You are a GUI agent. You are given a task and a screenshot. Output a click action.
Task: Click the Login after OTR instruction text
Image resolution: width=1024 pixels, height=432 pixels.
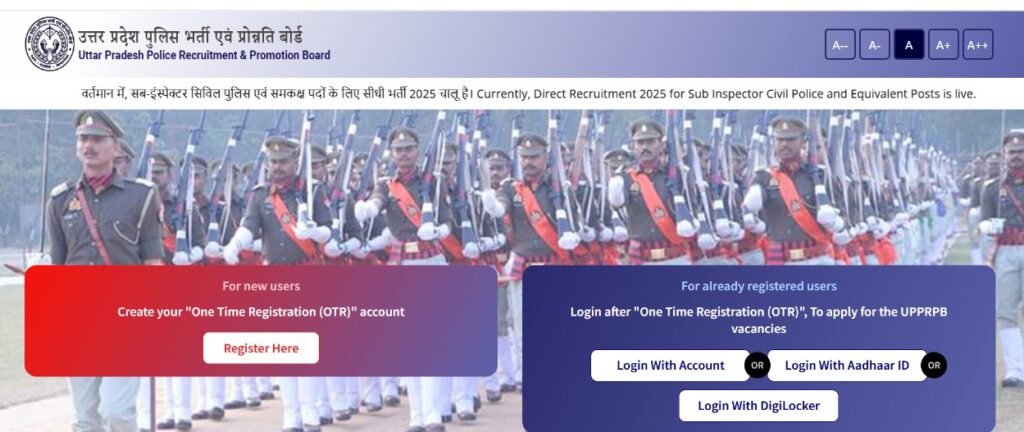click(x=759, y=320)
